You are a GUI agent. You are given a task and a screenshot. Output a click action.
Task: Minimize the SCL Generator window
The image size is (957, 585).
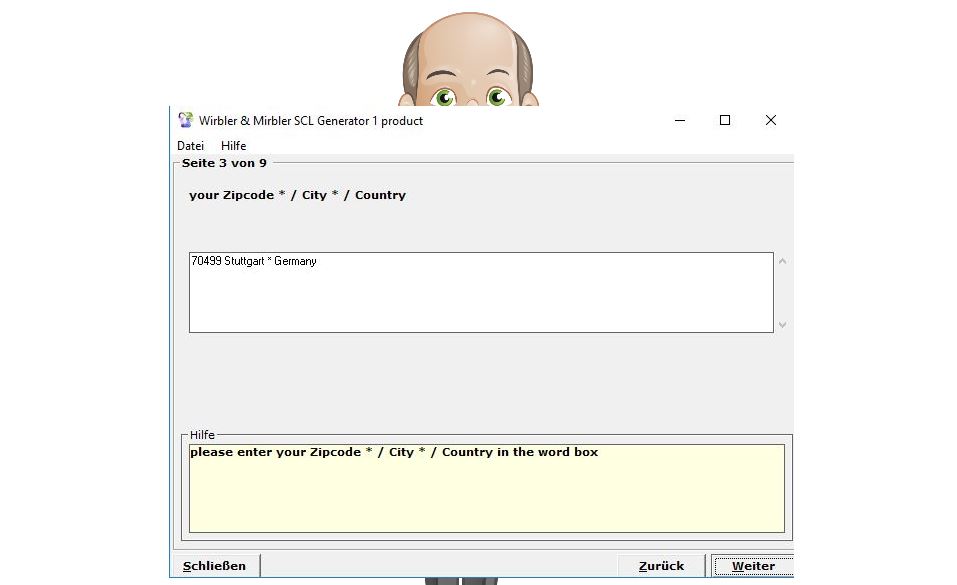[x=680, y=120]
